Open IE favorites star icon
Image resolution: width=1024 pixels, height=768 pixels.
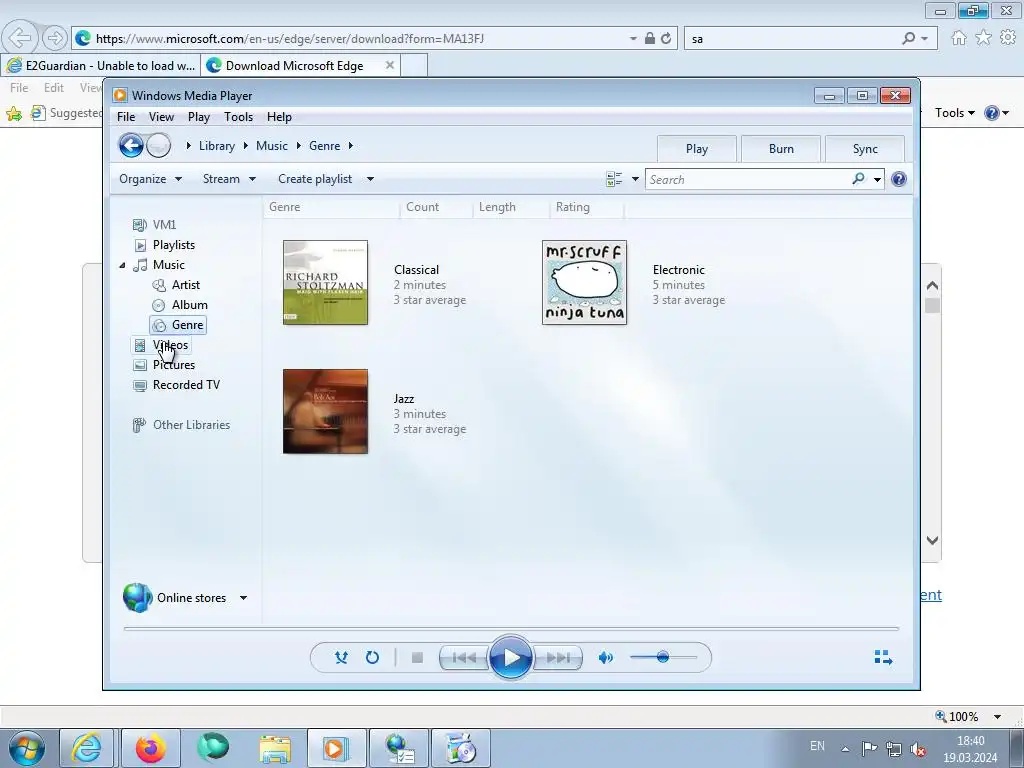click(984, 38)
